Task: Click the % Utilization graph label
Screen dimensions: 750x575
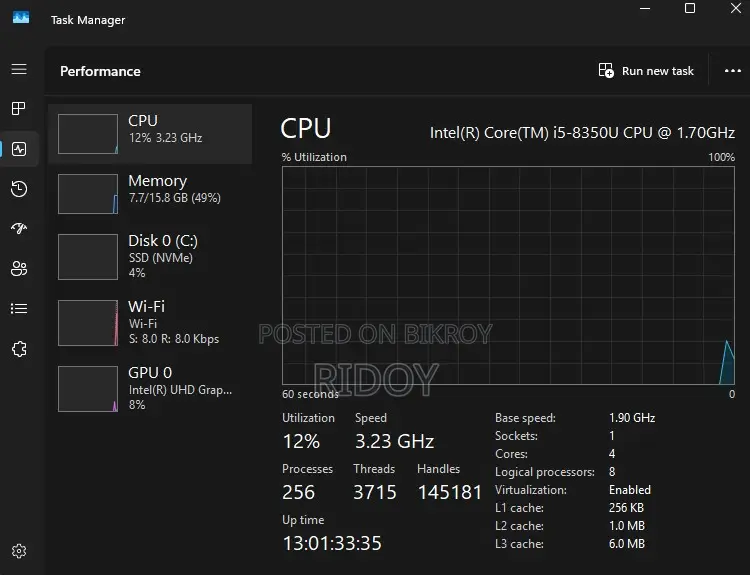Action: click(x=314, y=157)
